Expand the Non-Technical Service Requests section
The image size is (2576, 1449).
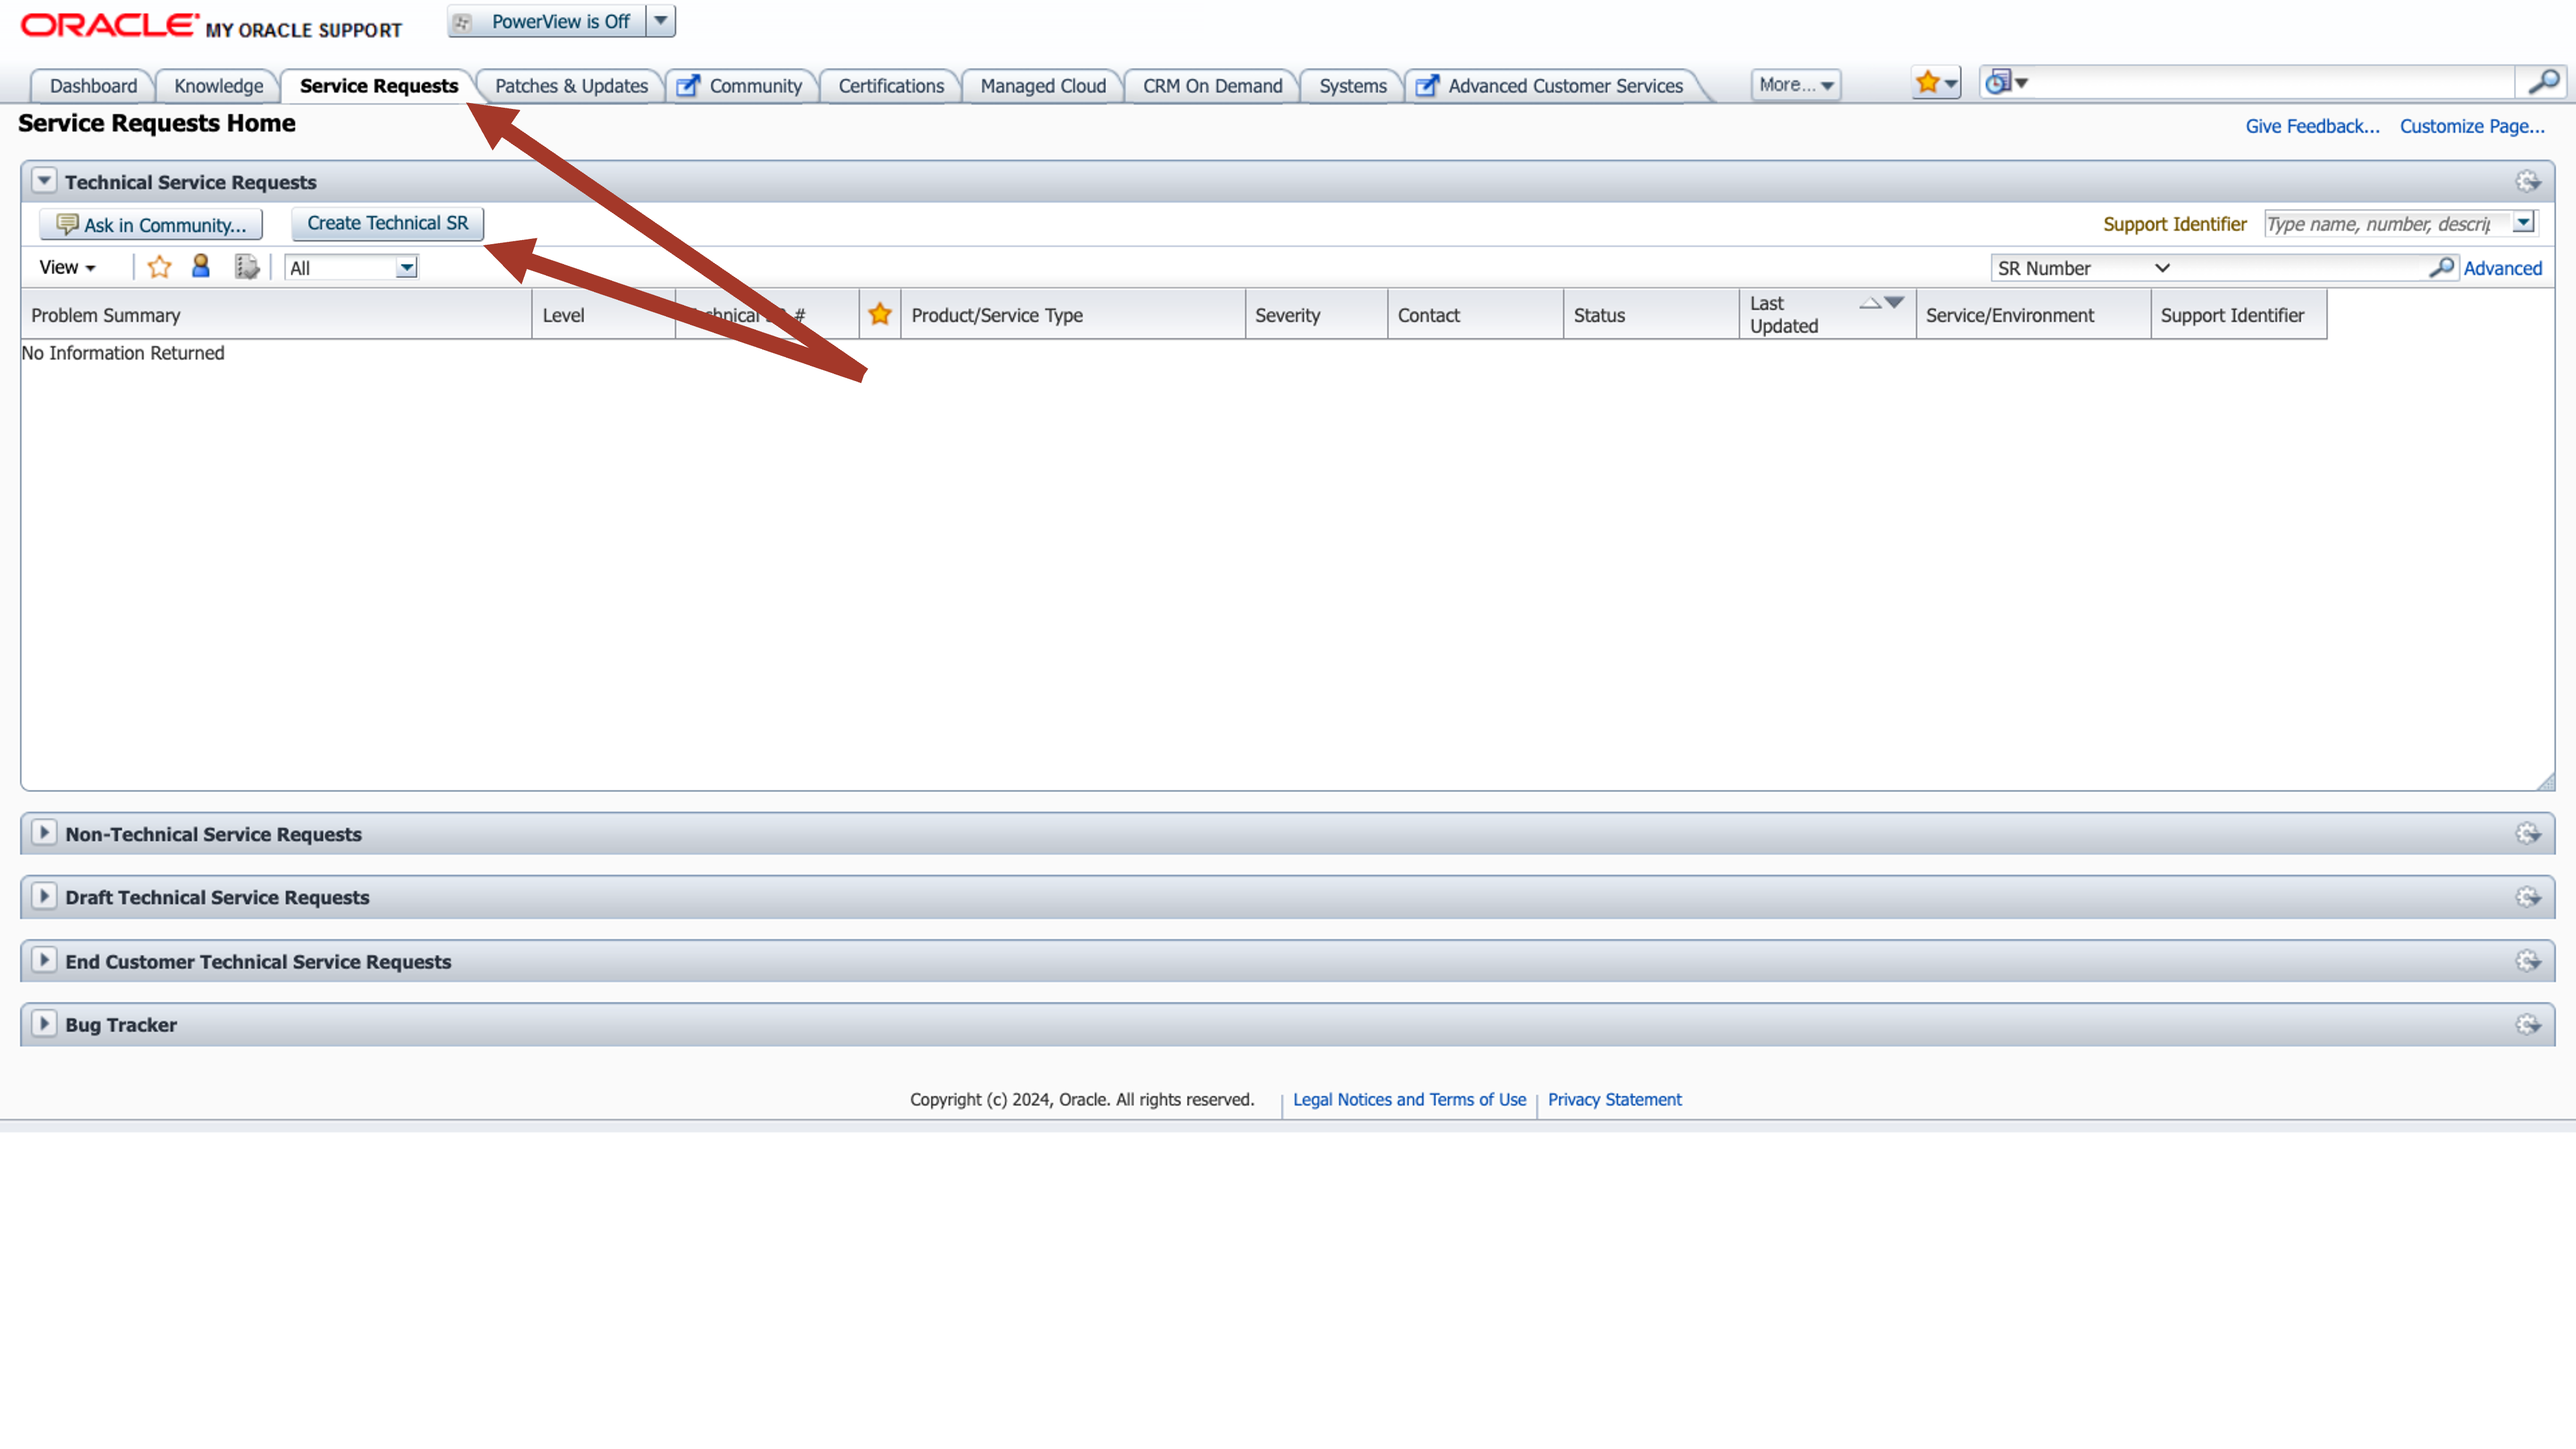click(44, 833)
